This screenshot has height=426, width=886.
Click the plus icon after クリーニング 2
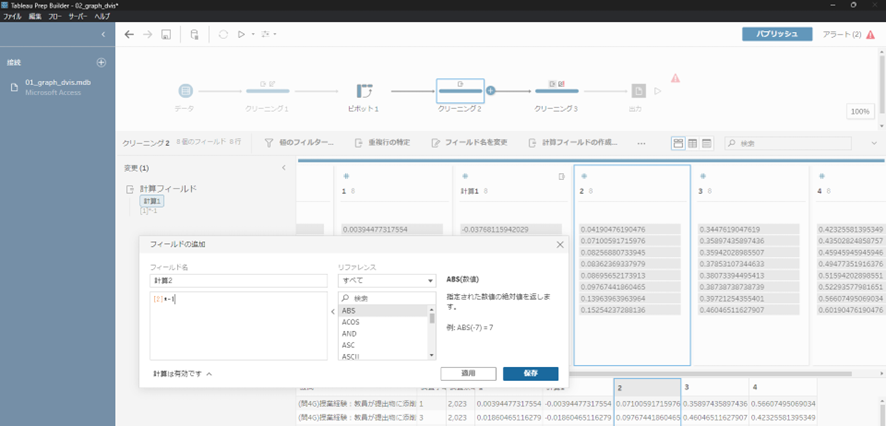point(490,90)
